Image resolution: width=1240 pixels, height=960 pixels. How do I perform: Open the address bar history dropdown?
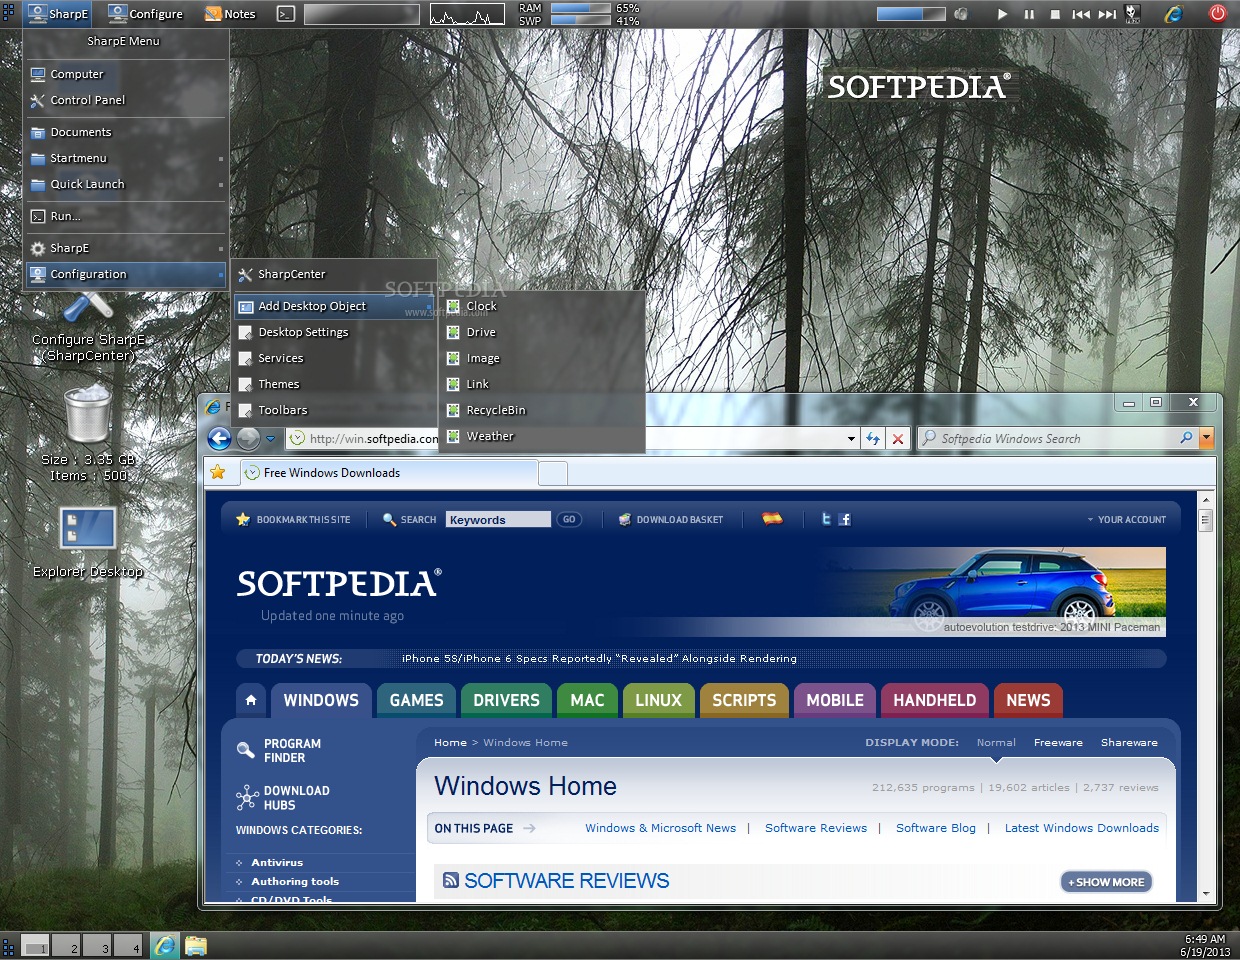pyautogui.click(x=851, y=439)
